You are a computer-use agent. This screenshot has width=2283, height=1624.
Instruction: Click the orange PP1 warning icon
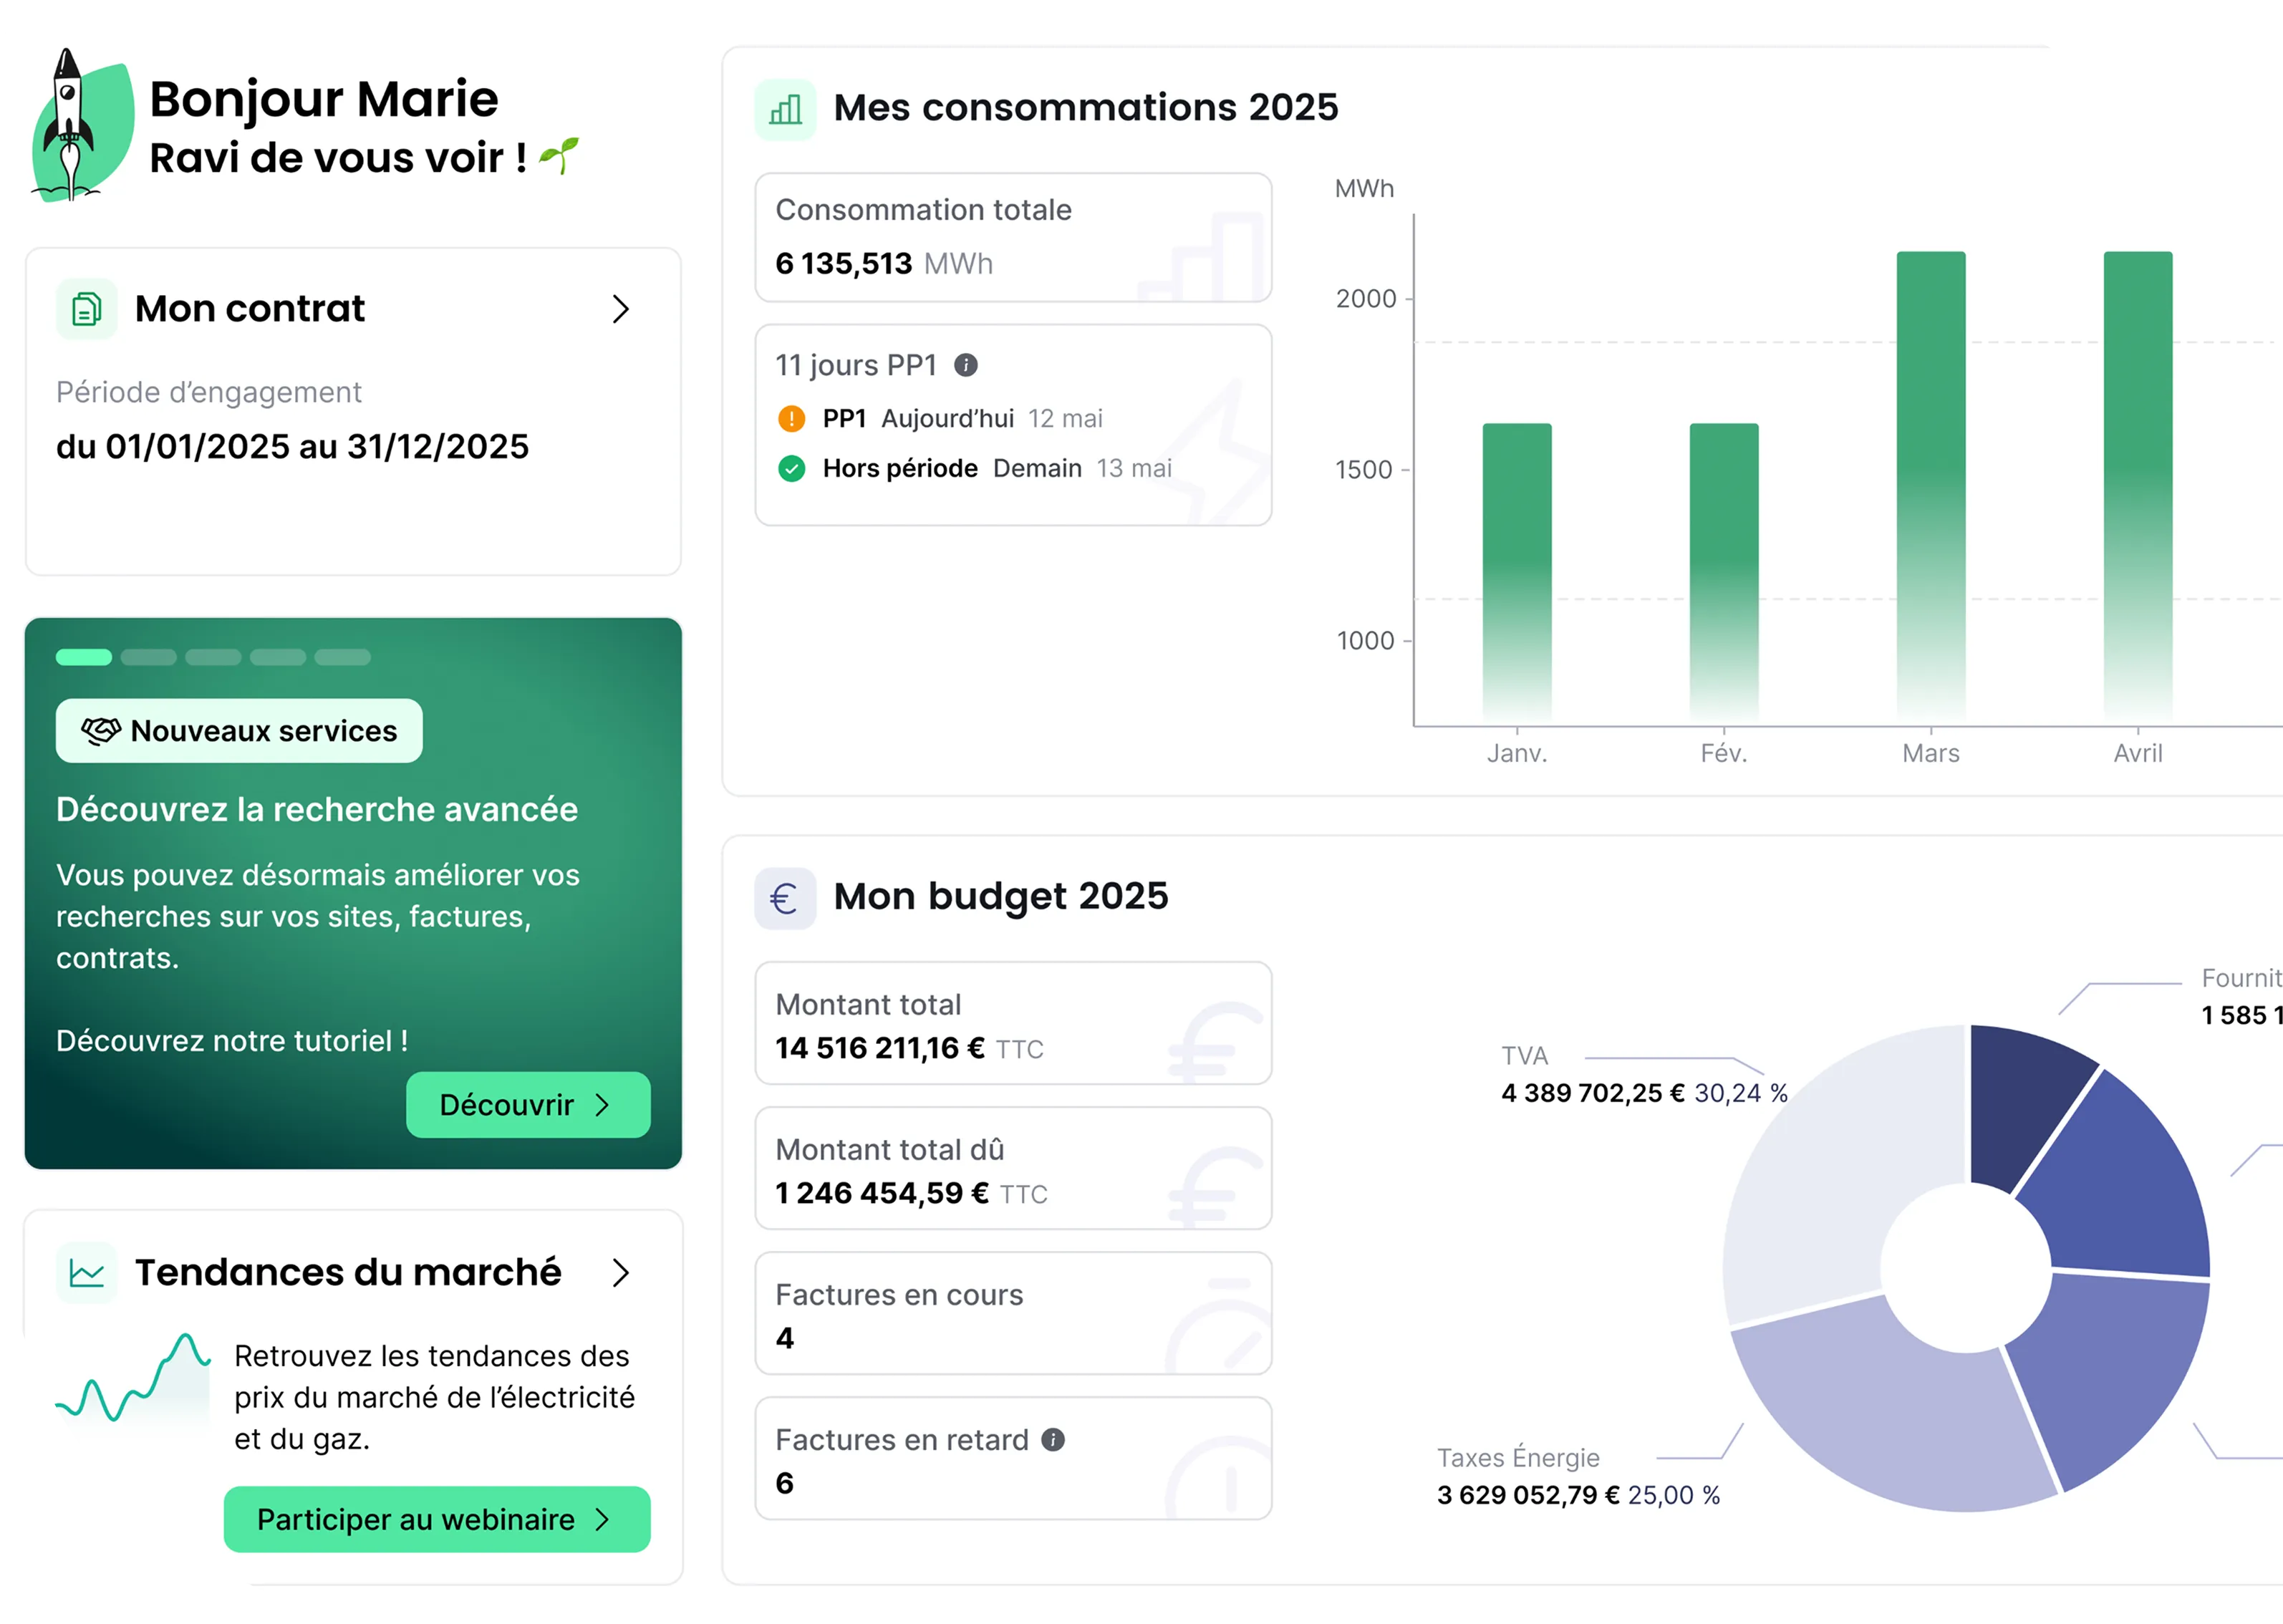[791, 418]
